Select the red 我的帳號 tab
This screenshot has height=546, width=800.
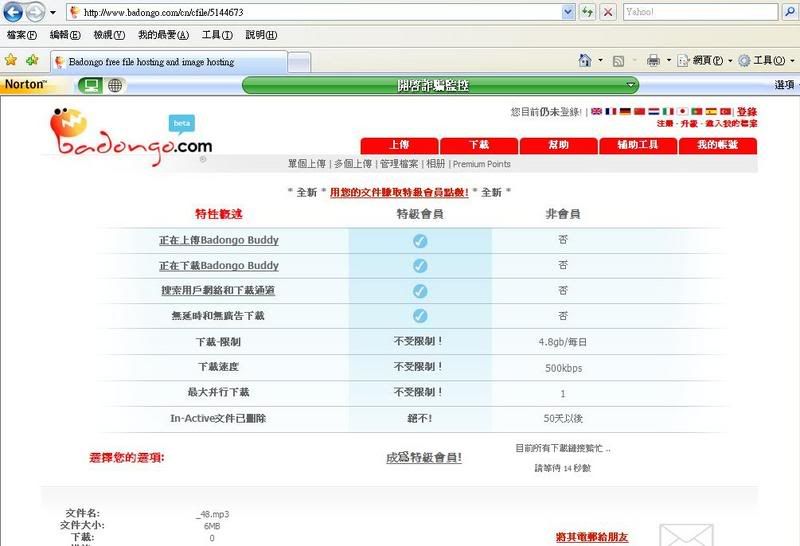pyautogui.click(x=717, y=145)
